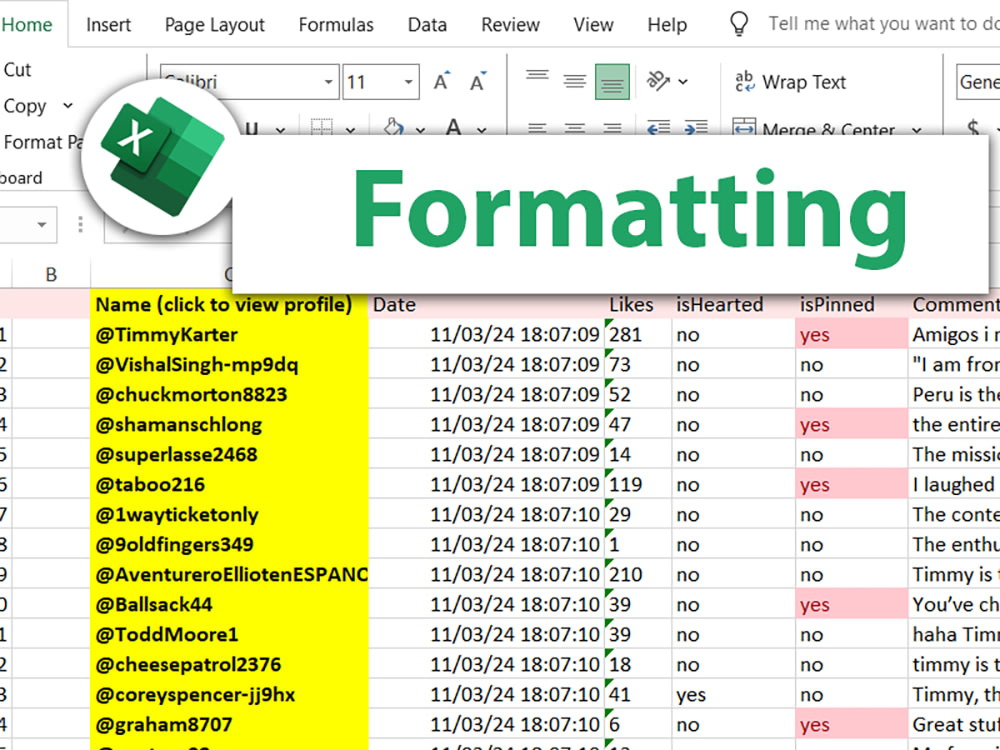Screen dimensions: 1000x750
Task: Open the @shamanschlong profile link
Action: 179,425
